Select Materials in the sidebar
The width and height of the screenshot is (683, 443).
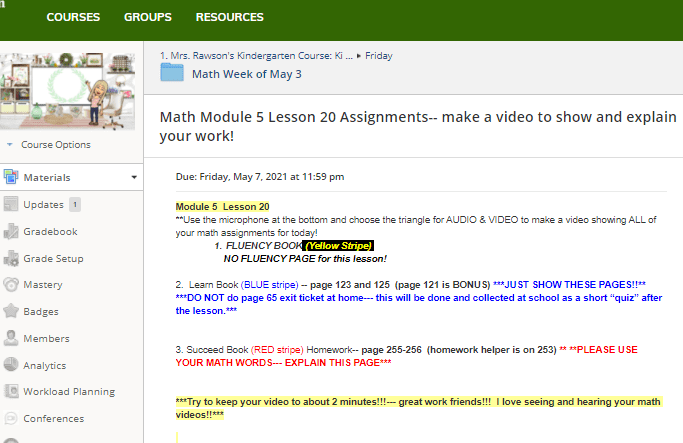coord(47,177)
